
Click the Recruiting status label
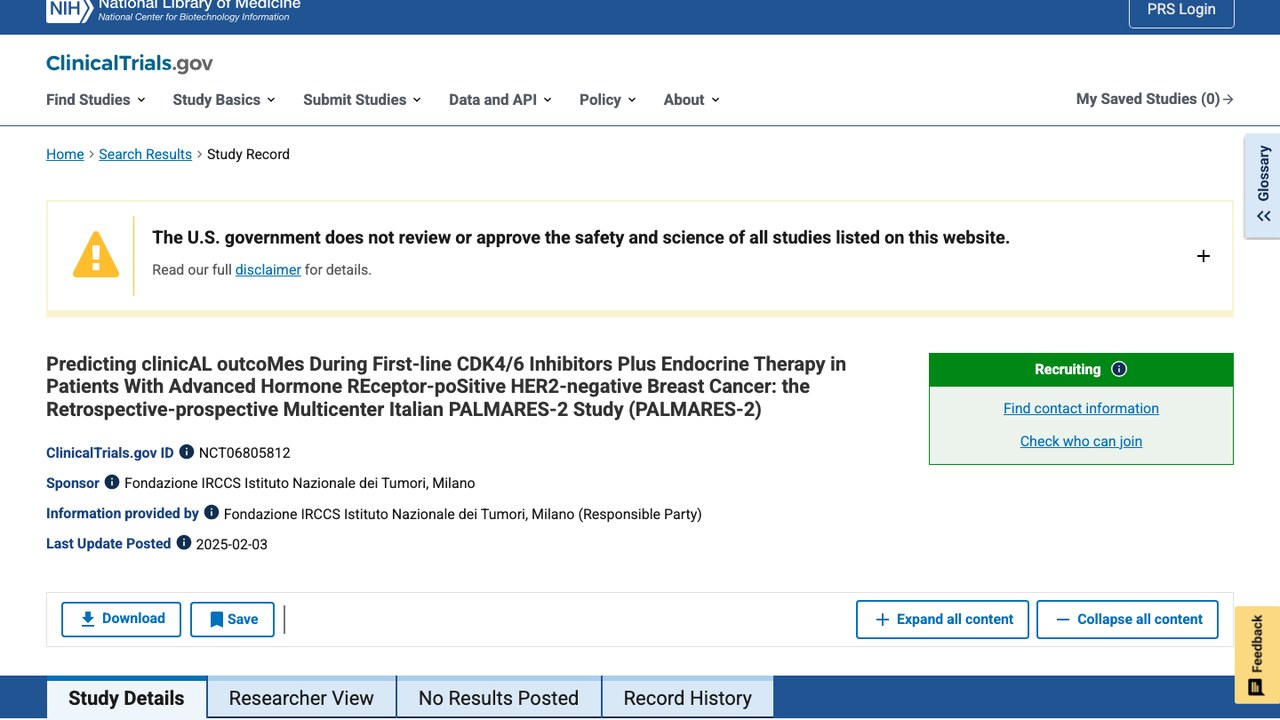click(1067, 369)
